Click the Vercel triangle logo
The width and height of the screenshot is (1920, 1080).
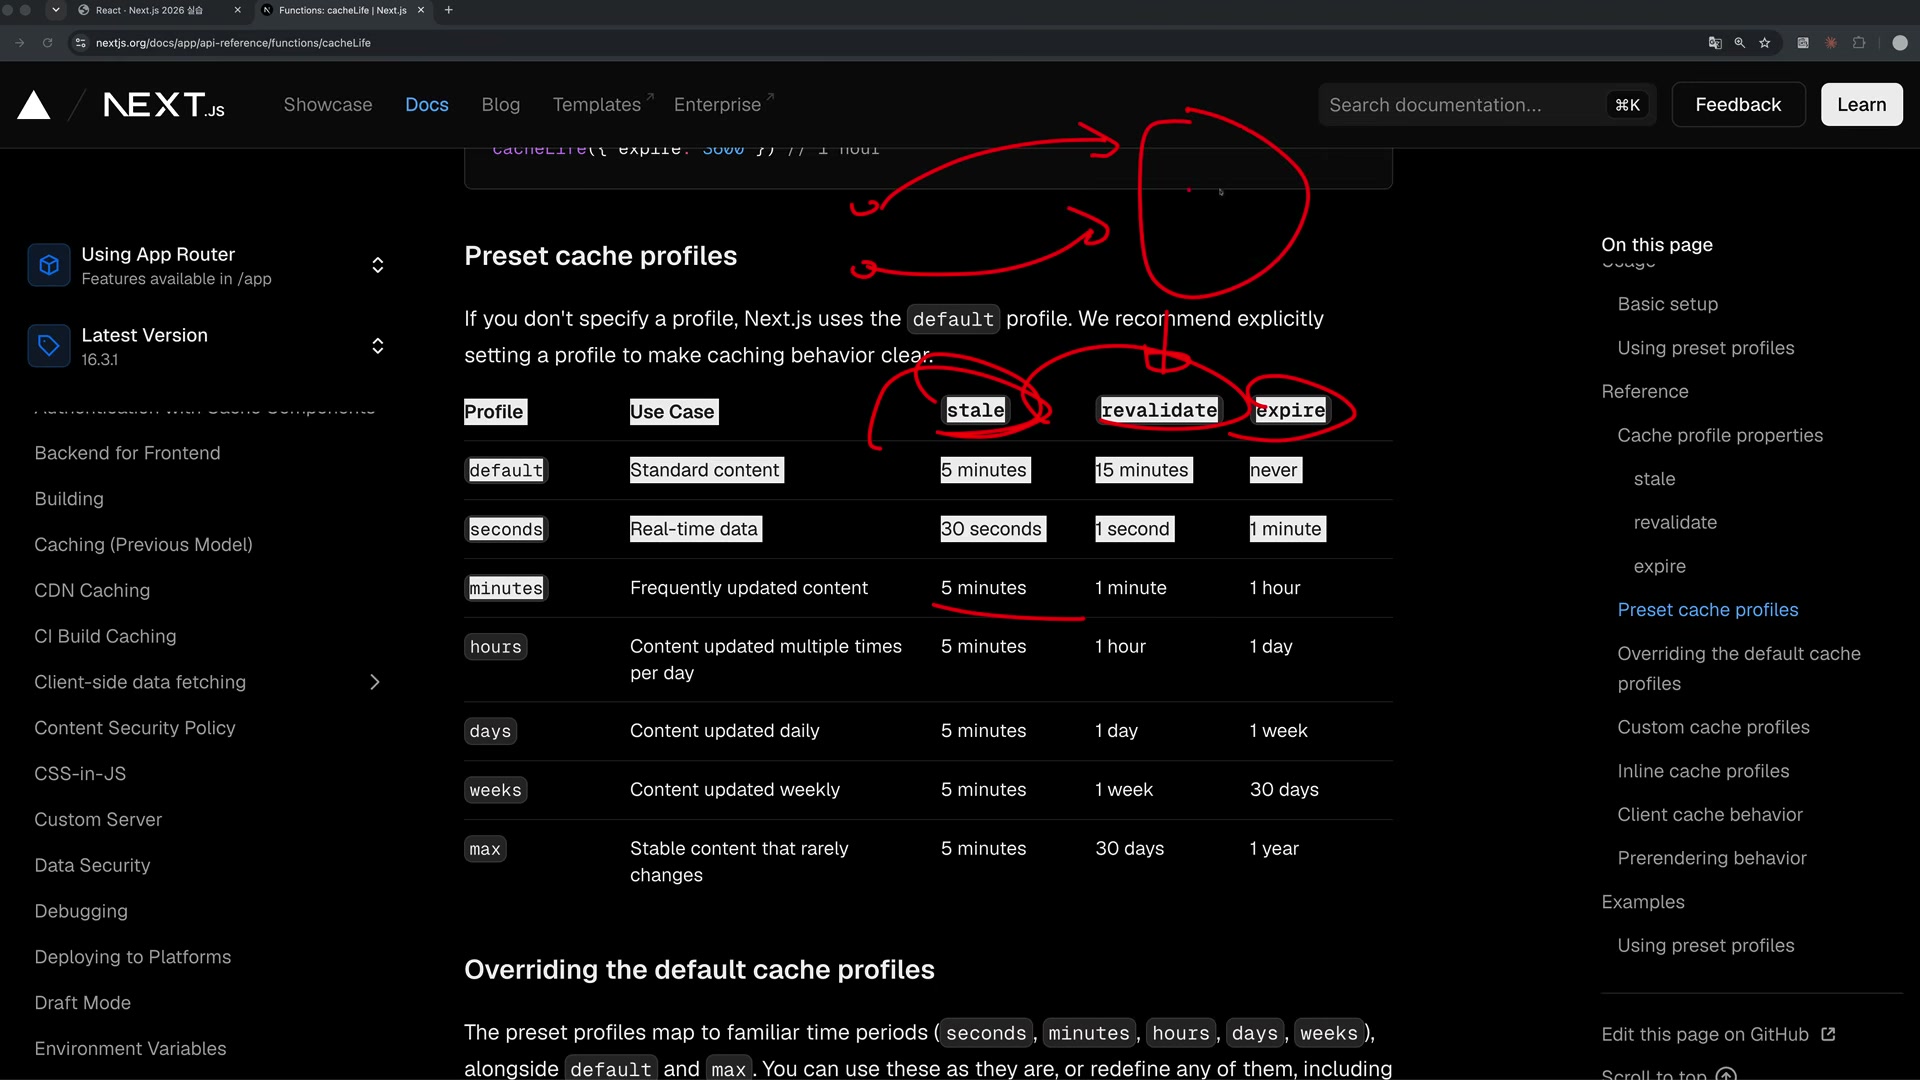34,105
